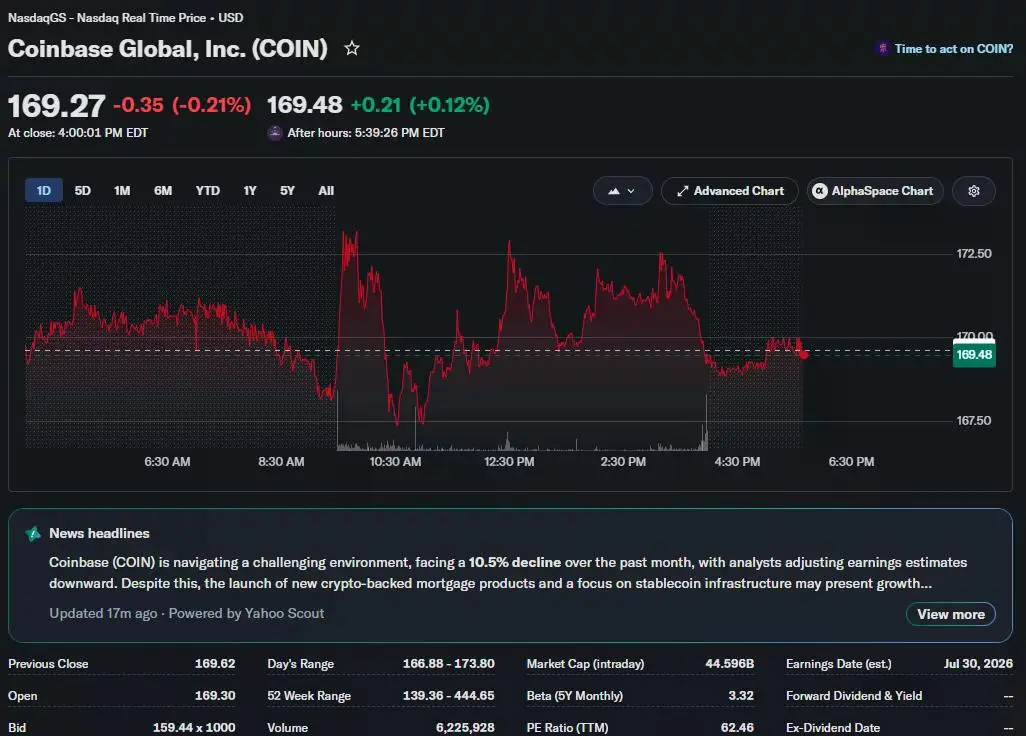The height and width of the screenshot is (736, 1026).
Task: Click the 4:30 PM axis label
Action: pyautogui.click(x=737, y=462)
